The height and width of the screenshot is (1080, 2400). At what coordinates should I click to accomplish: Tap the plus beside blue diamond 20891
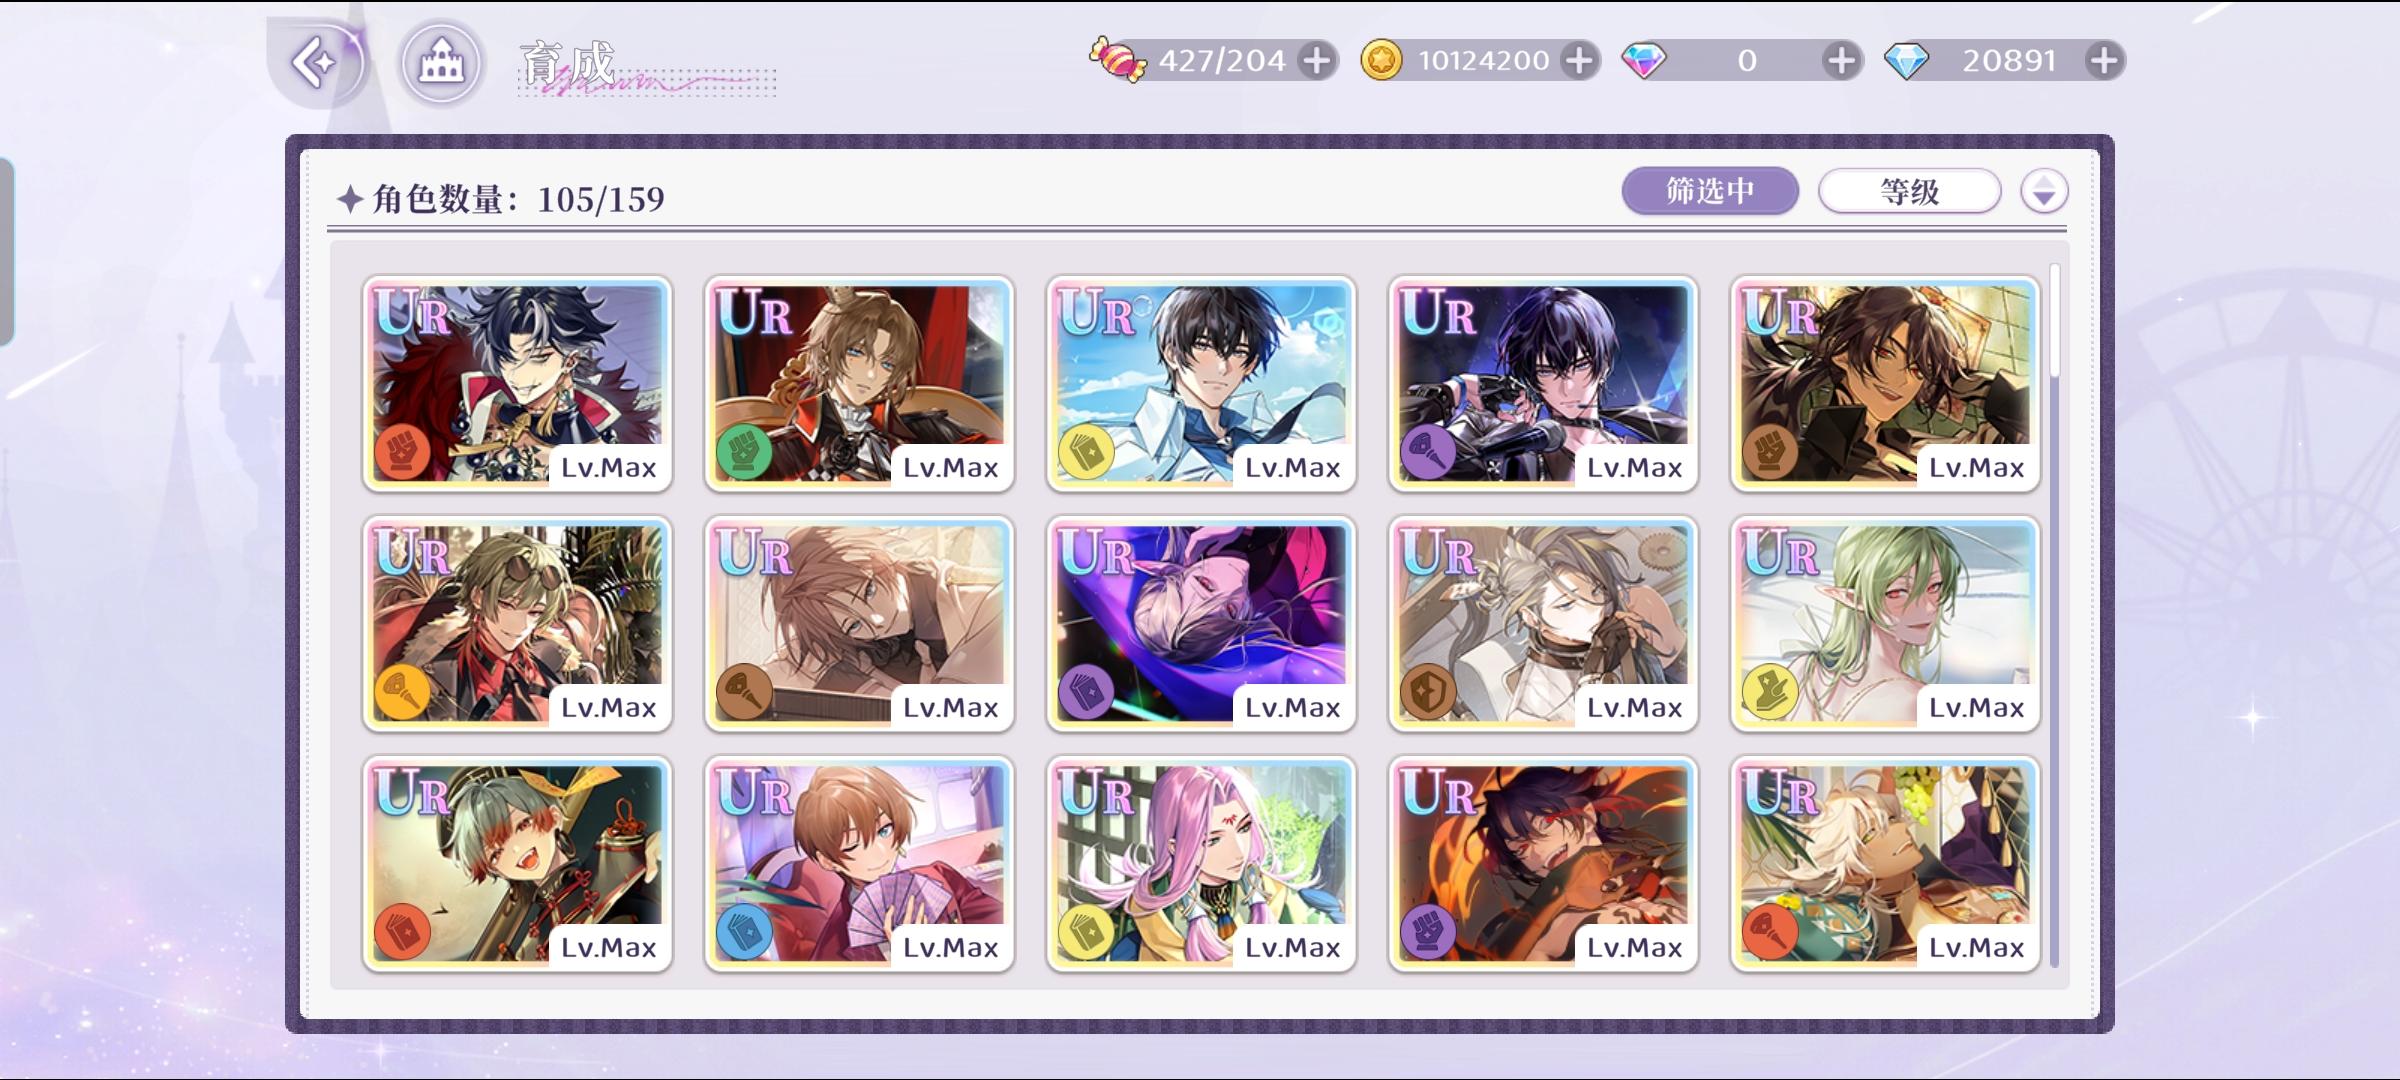(x=2103, y=61)
